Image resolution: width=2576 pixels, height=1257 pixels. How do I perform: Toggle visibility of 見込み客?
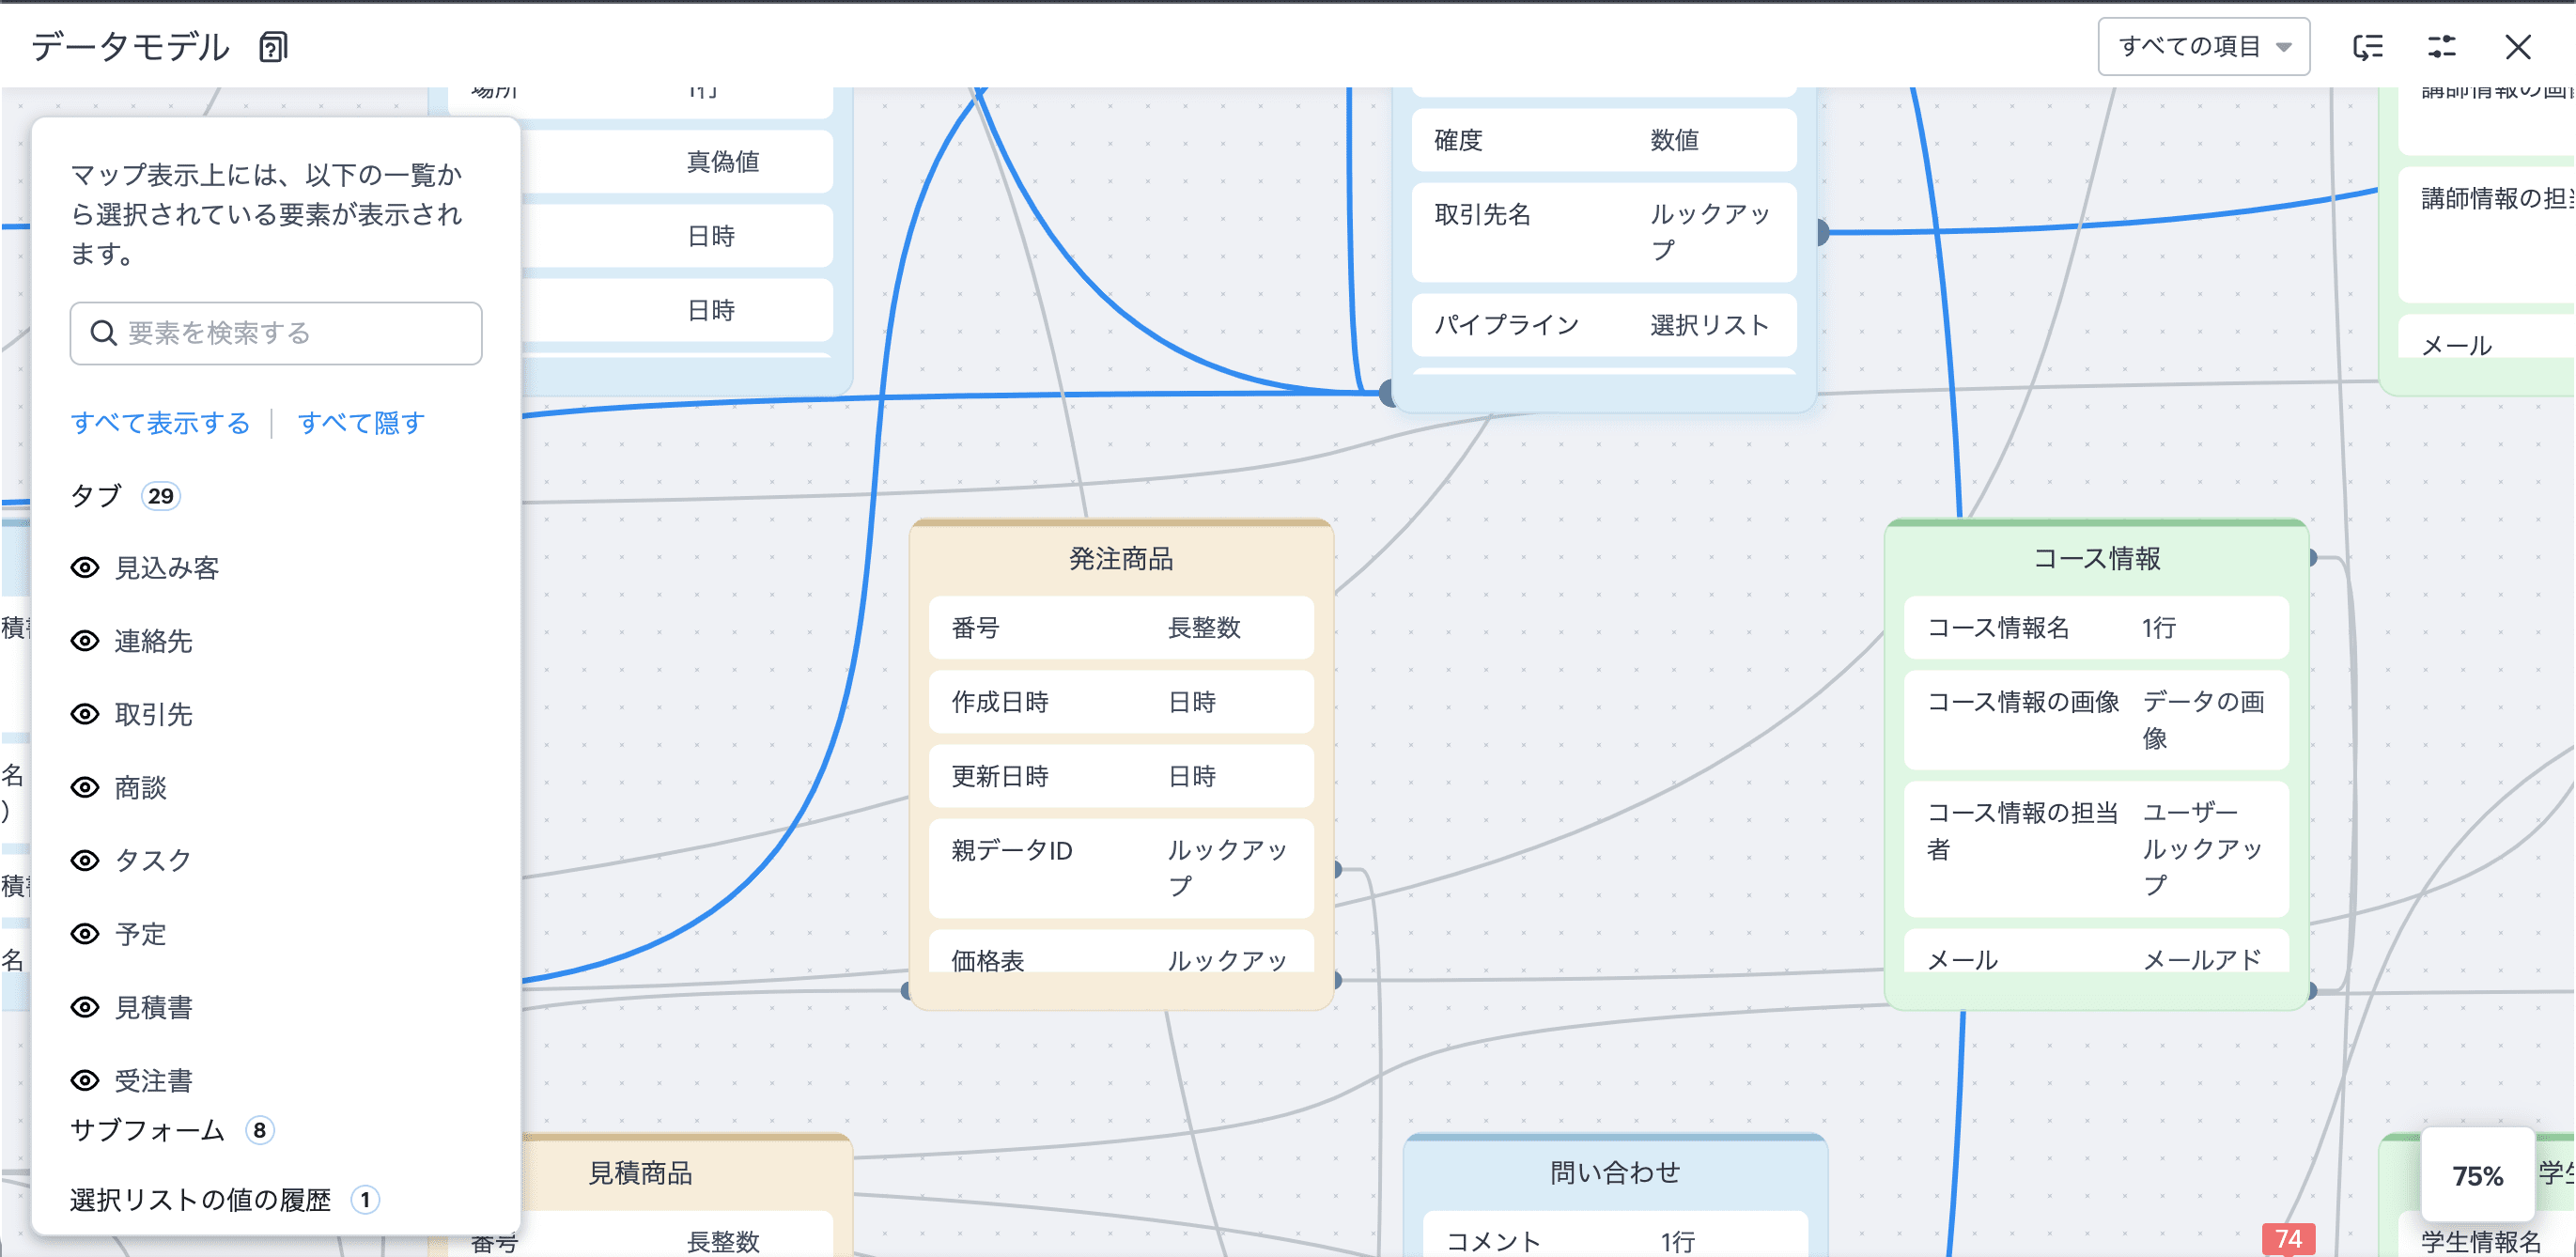[85, 568]
